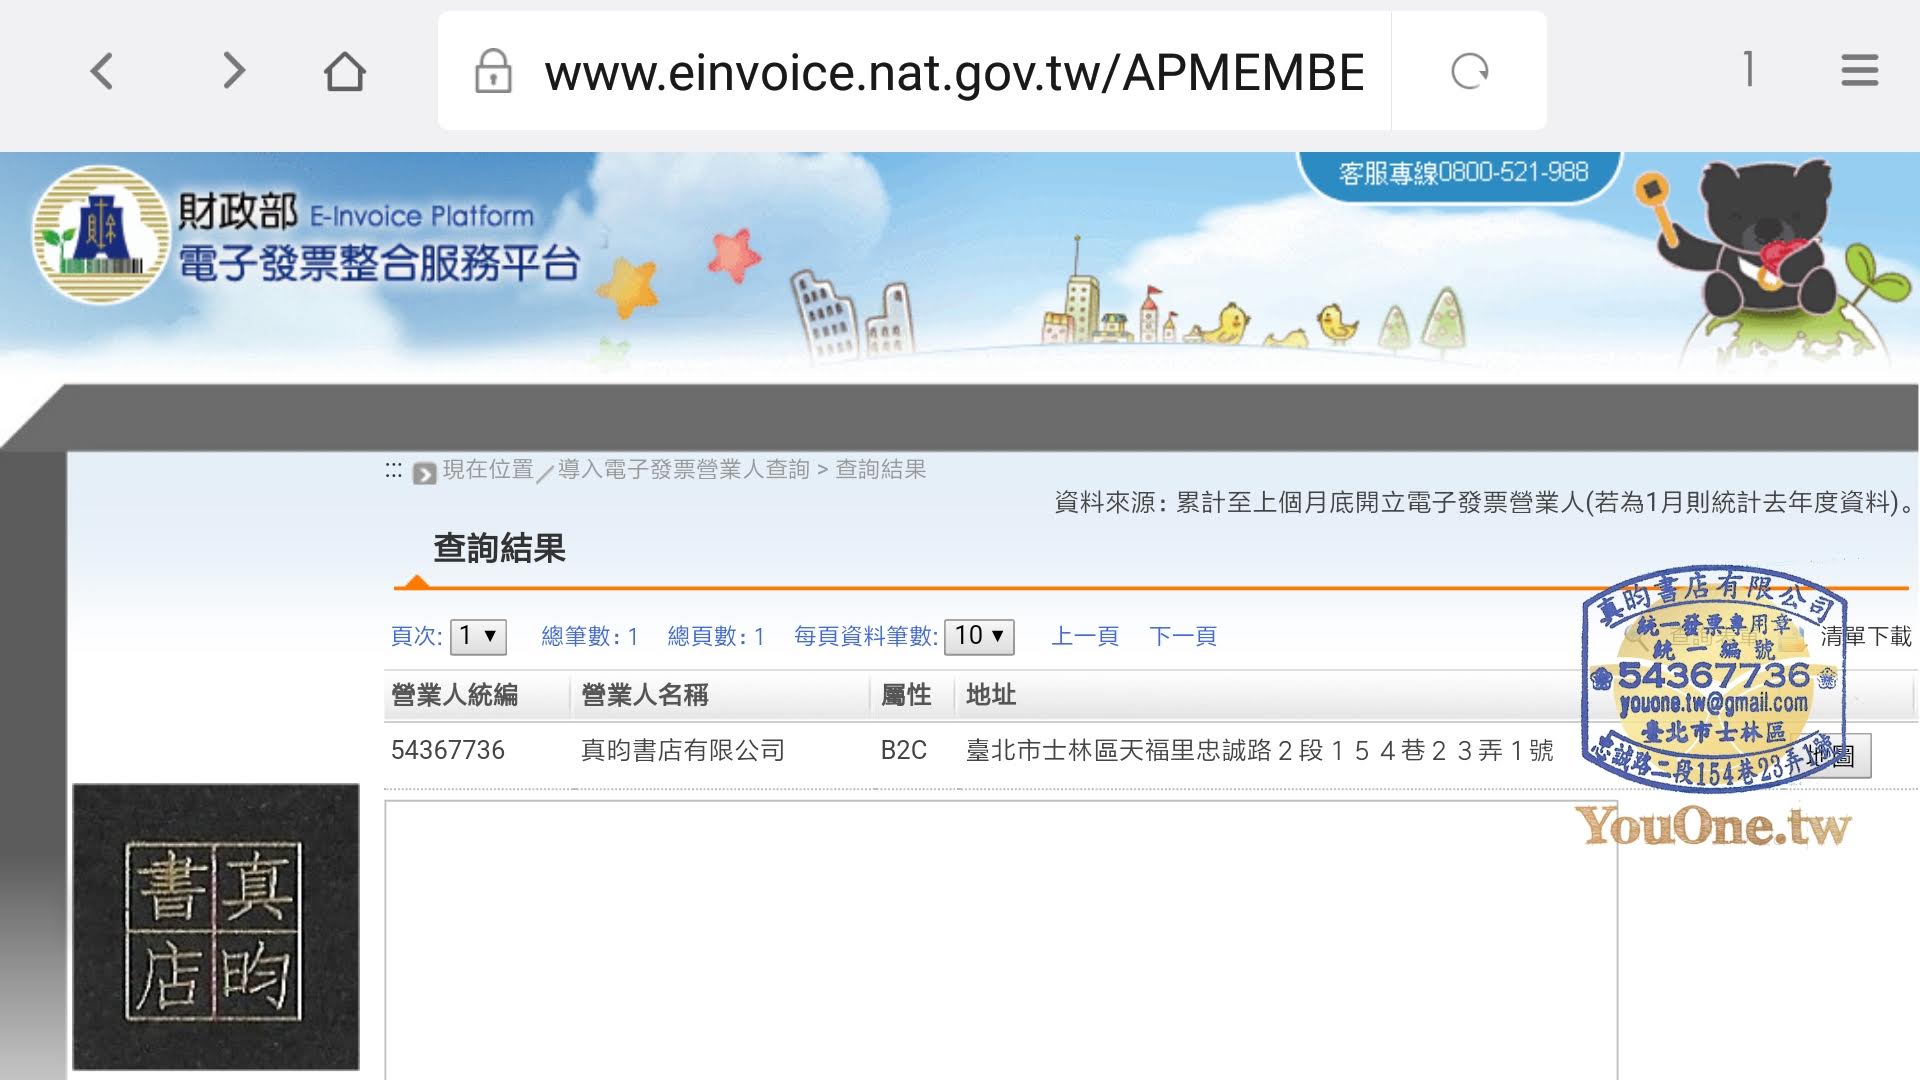Select the B2C attribute cell

904,750
